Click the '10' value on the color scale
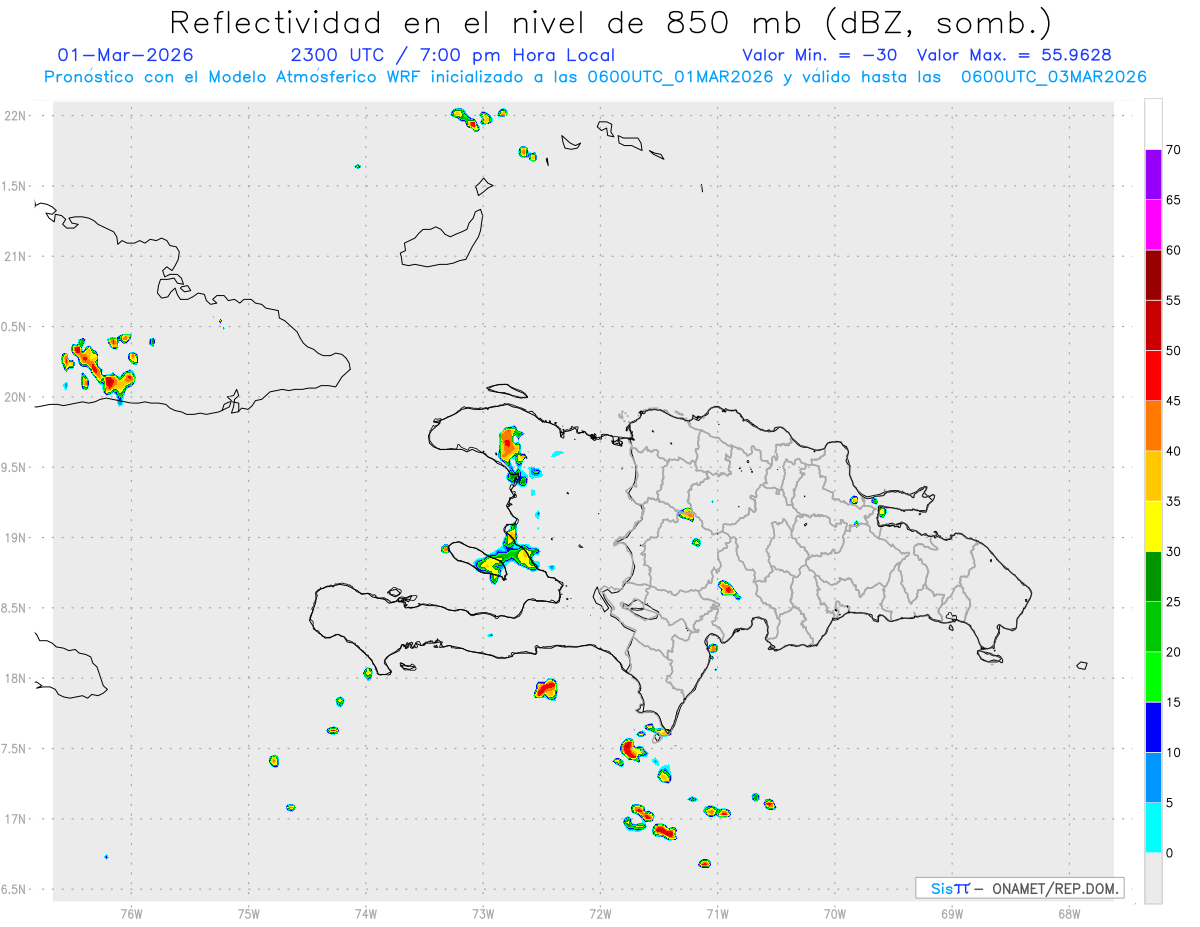 1174,752
